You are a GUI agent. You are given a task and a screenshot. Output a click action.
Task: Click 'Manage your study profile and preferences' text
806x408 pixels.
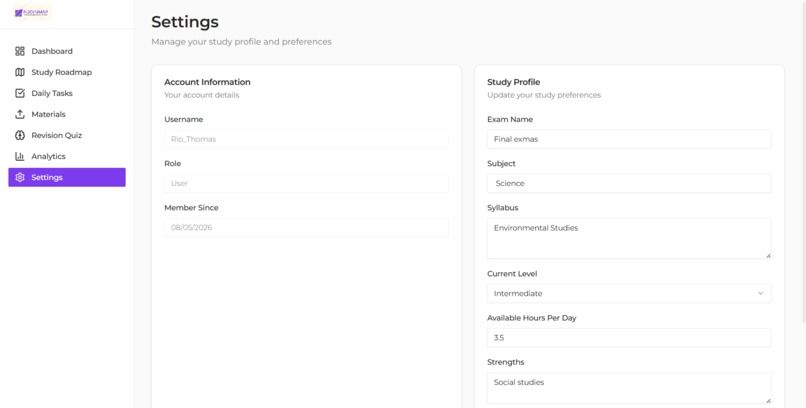(241, 42)
